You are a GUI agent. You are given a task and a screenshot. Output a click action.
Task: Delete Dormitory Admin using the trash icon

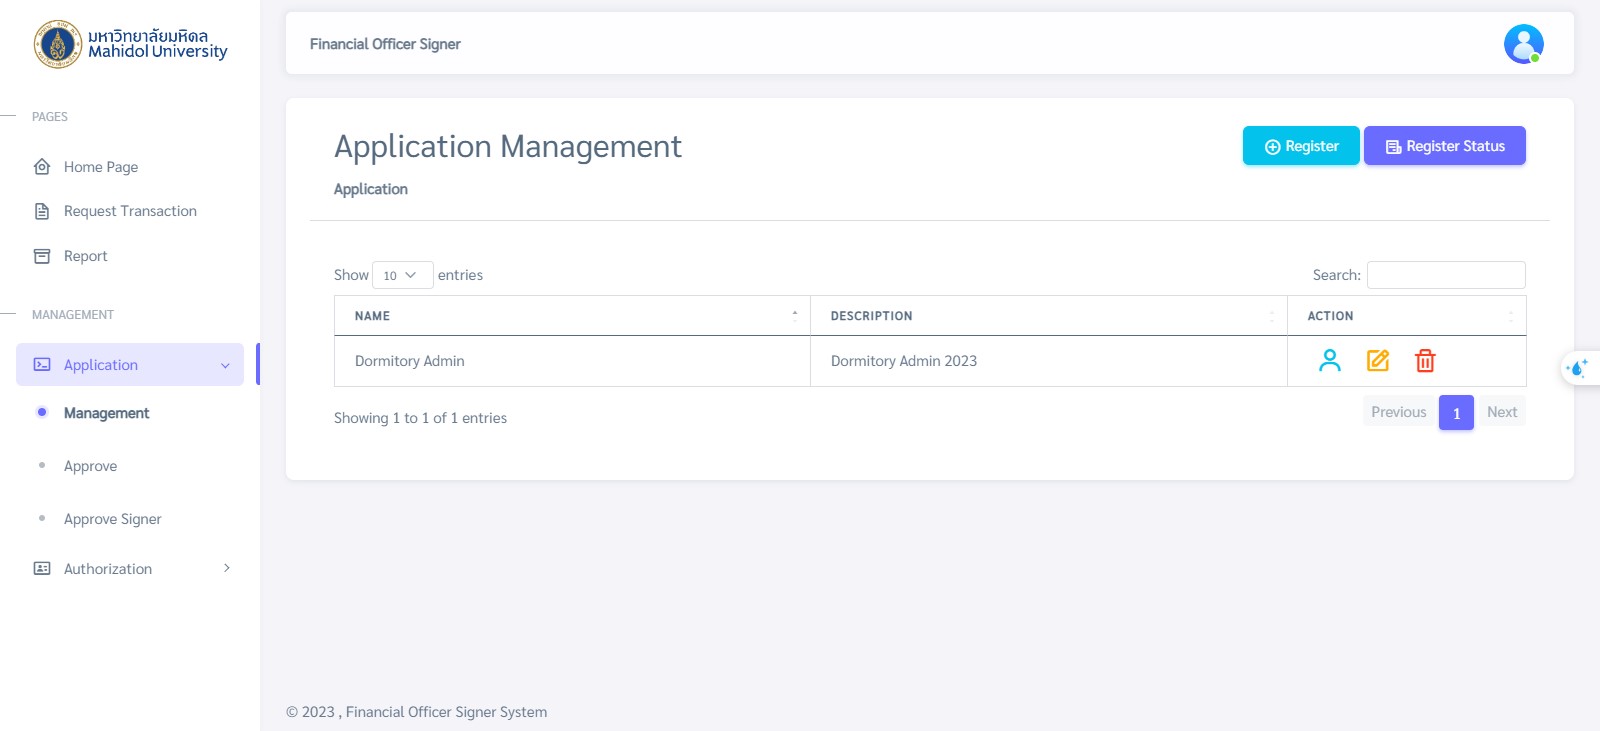[x=1425, y=361]
